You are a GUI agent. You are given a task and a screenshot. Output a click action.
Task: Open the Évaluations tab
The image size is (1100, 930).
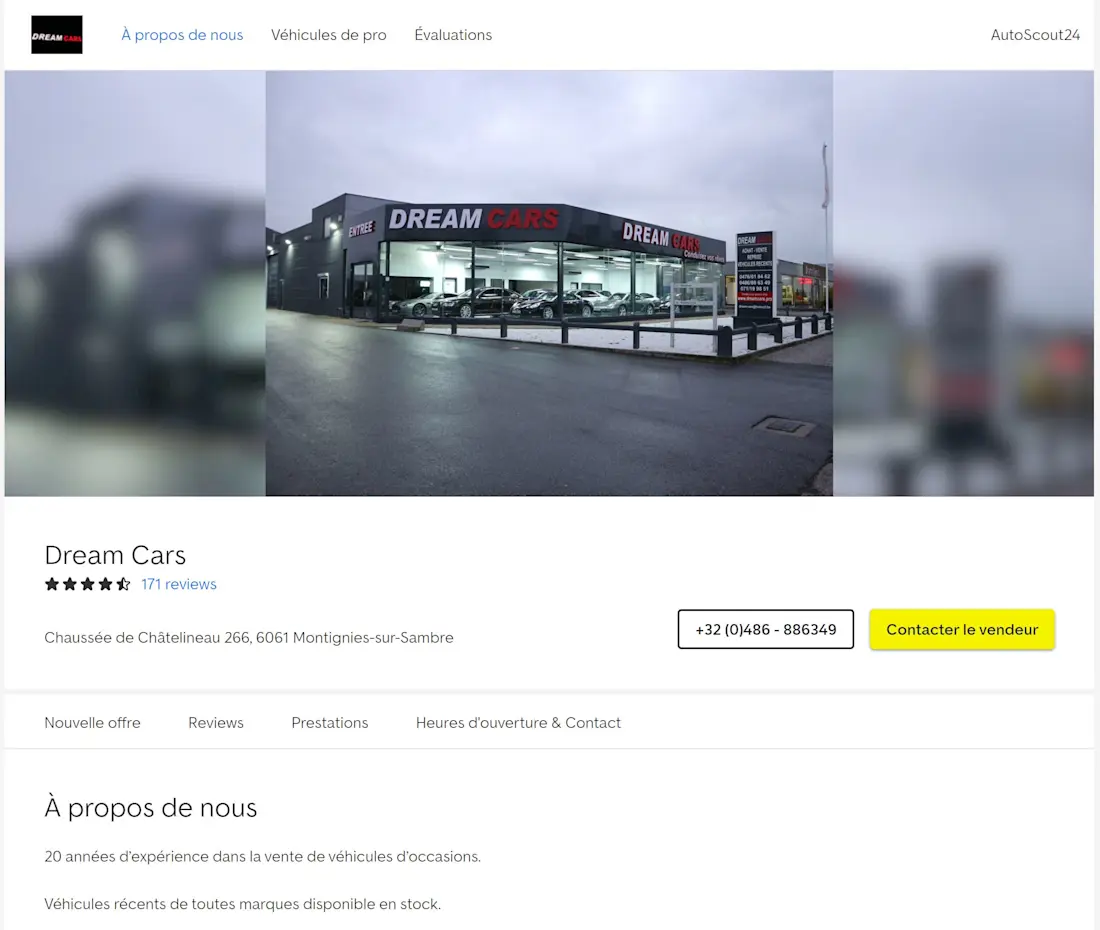coord(453,34)
